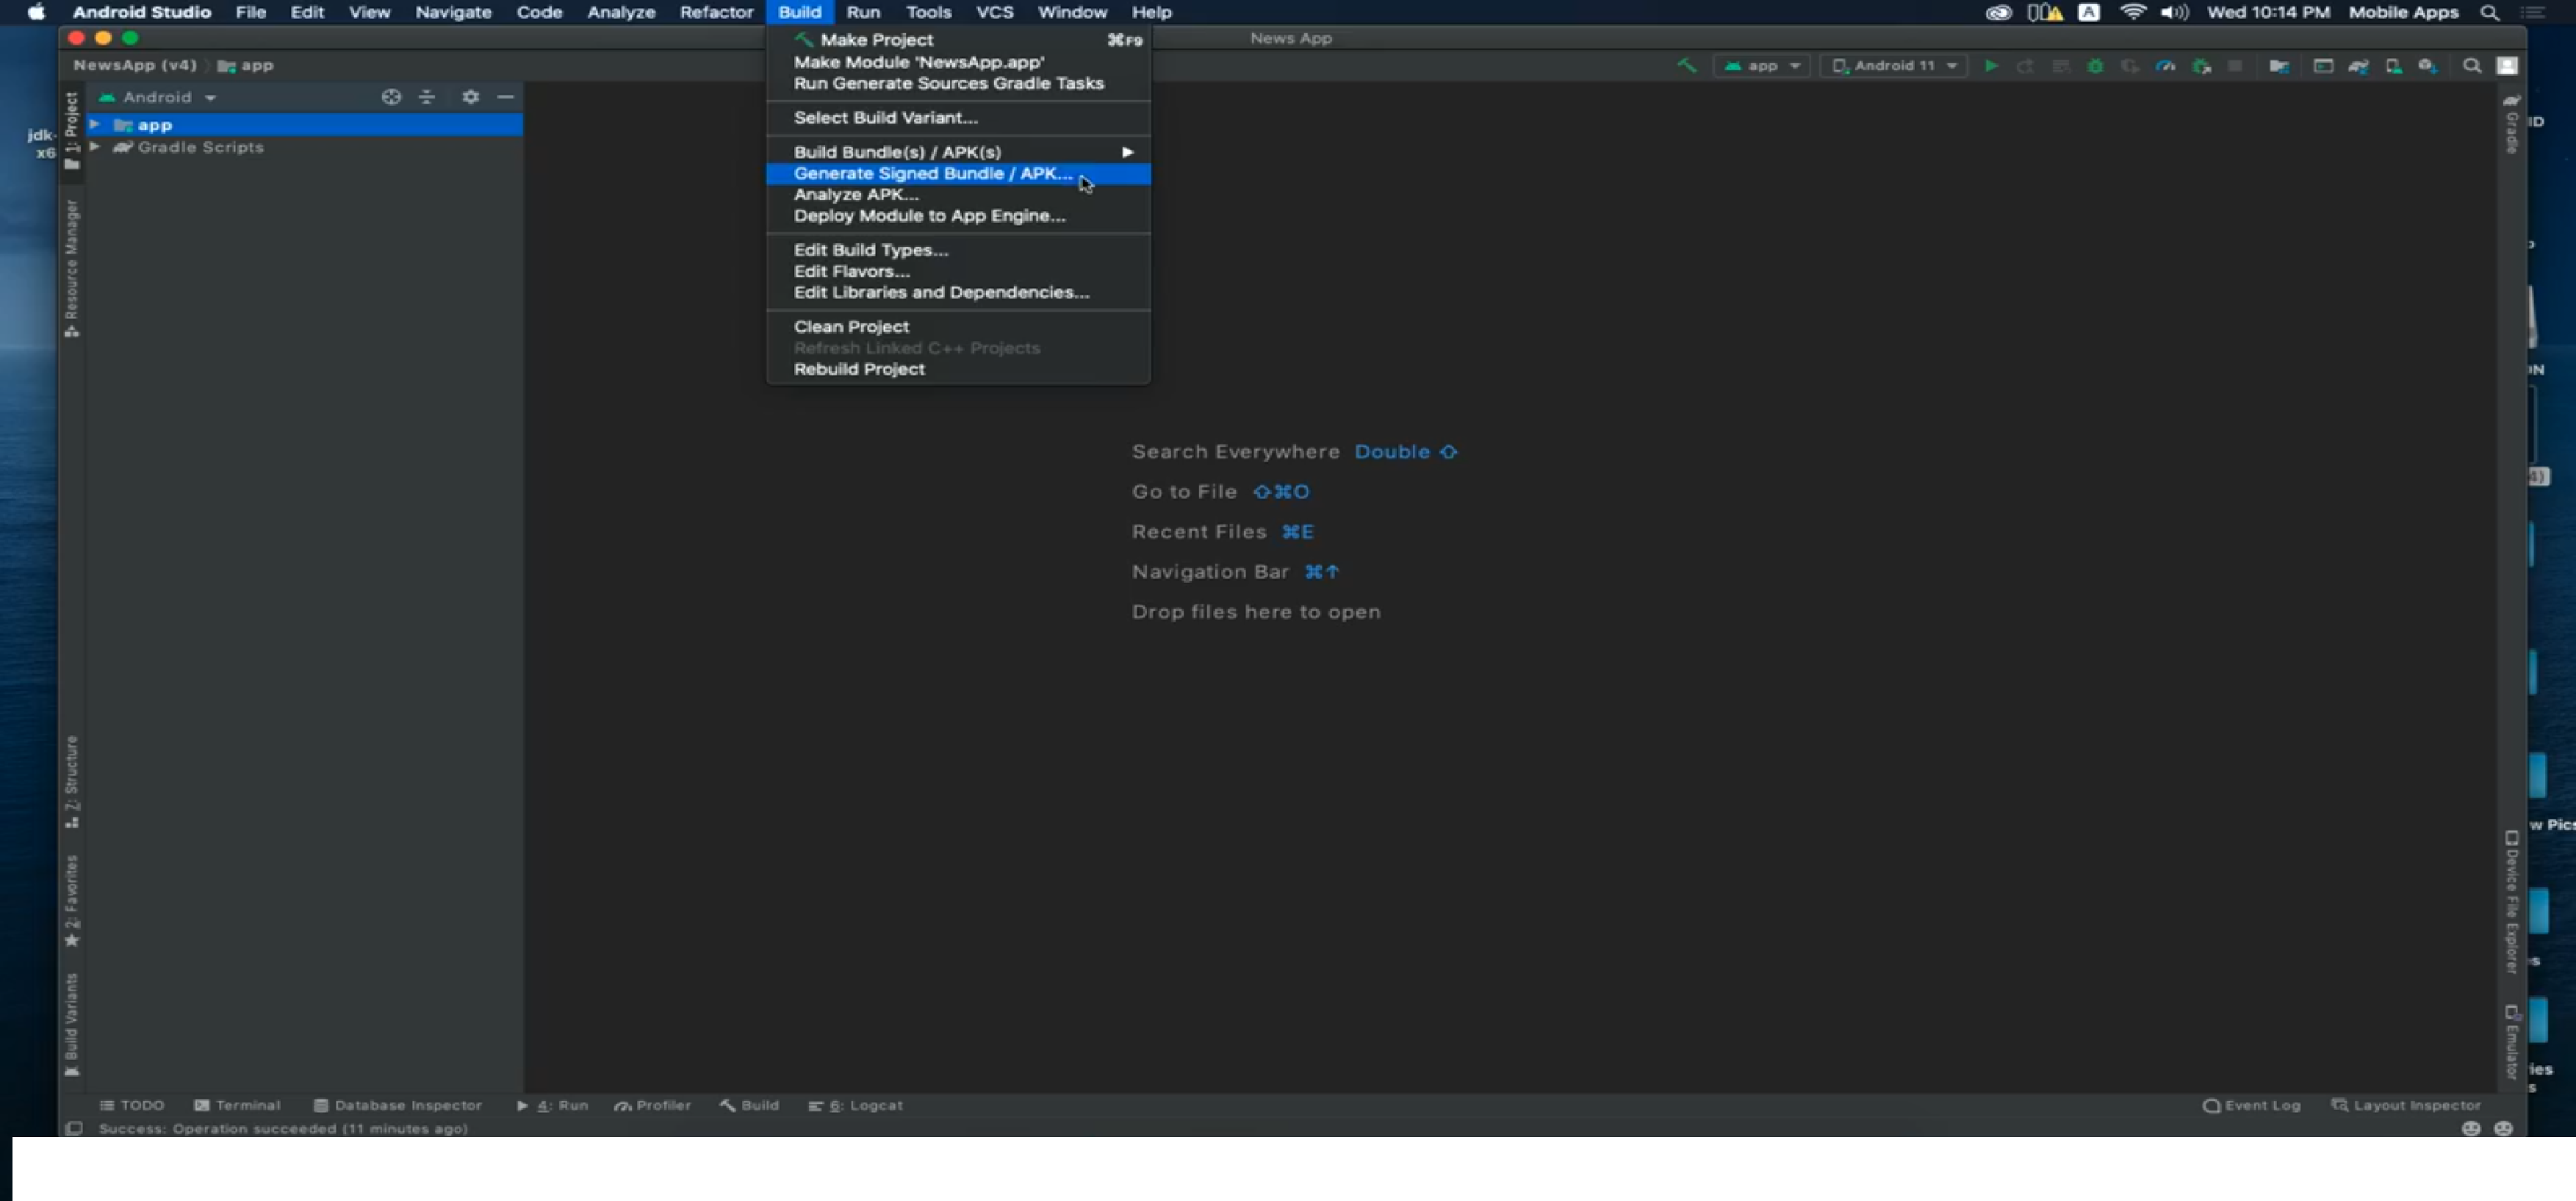The height and width of the screenshot is (1201, 2576).
Task: Open the Terminal tool window button
Action: (x=237, y=1105)
